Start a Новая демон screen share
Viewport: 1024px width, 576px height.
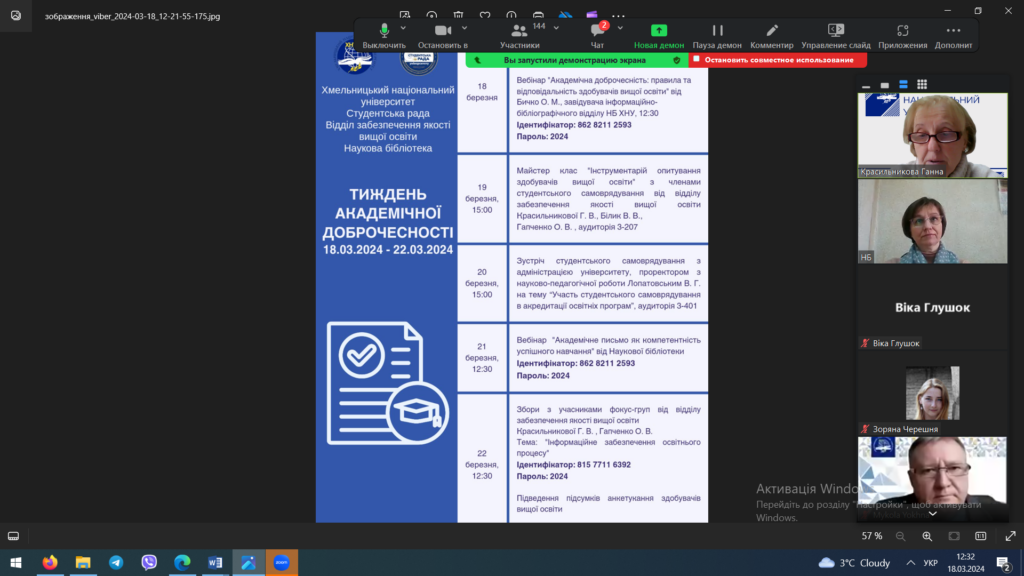pos(659,31)
